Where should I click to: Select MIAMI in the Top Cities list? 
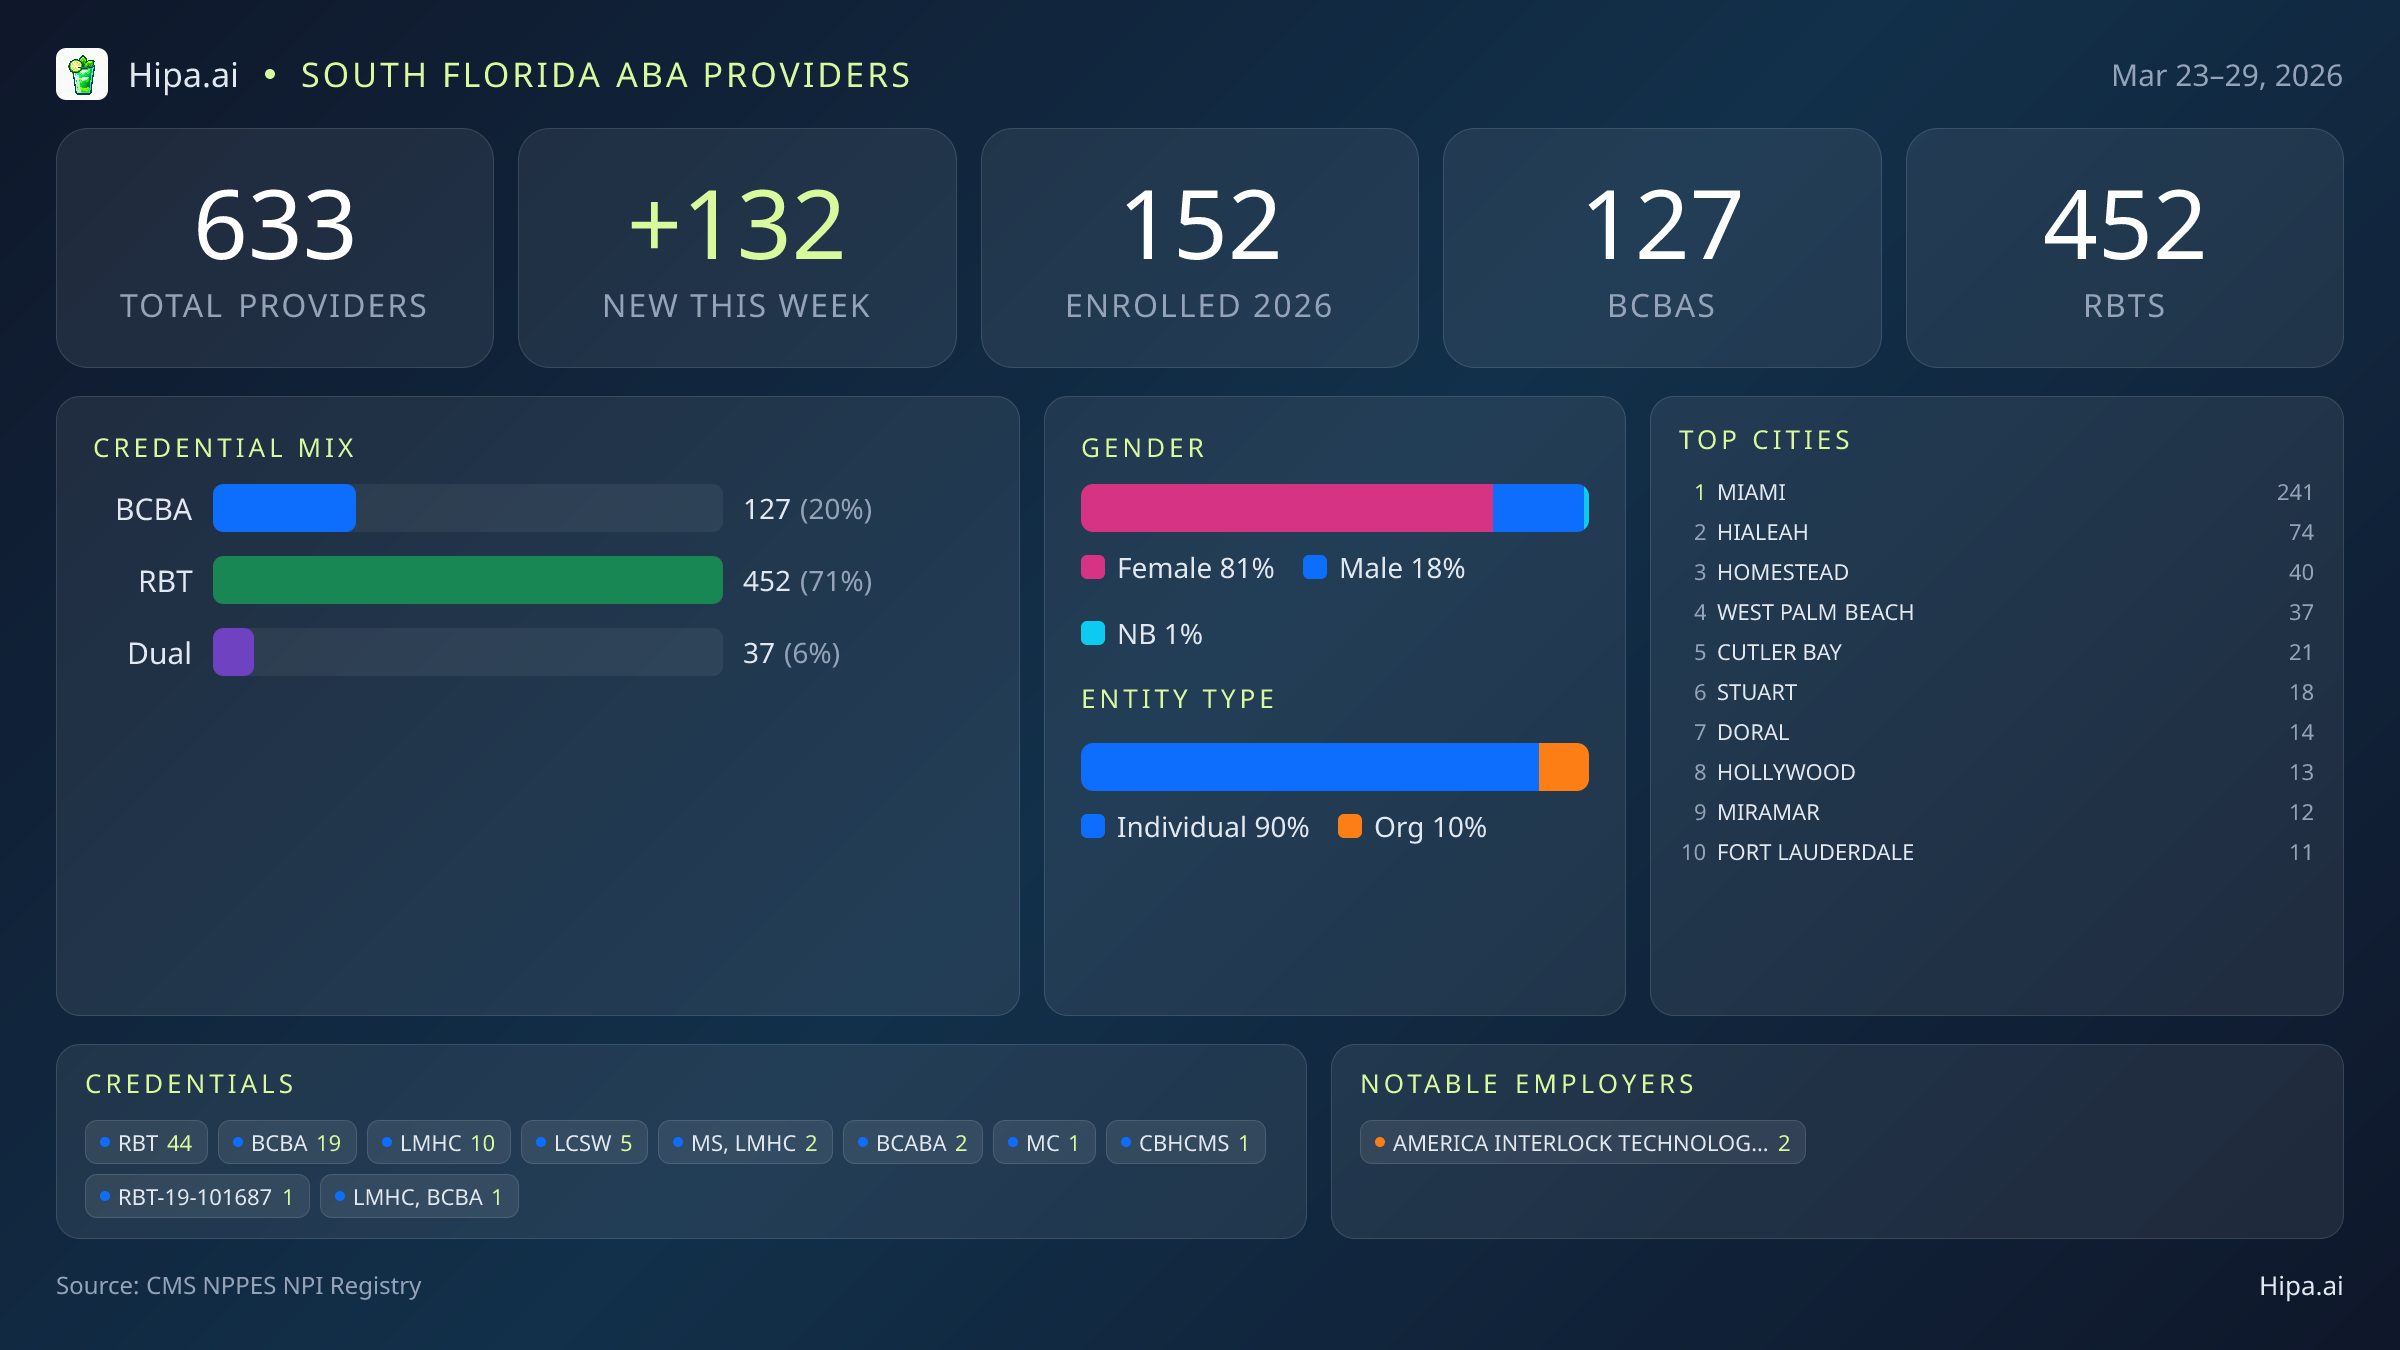coord(1752,492)
